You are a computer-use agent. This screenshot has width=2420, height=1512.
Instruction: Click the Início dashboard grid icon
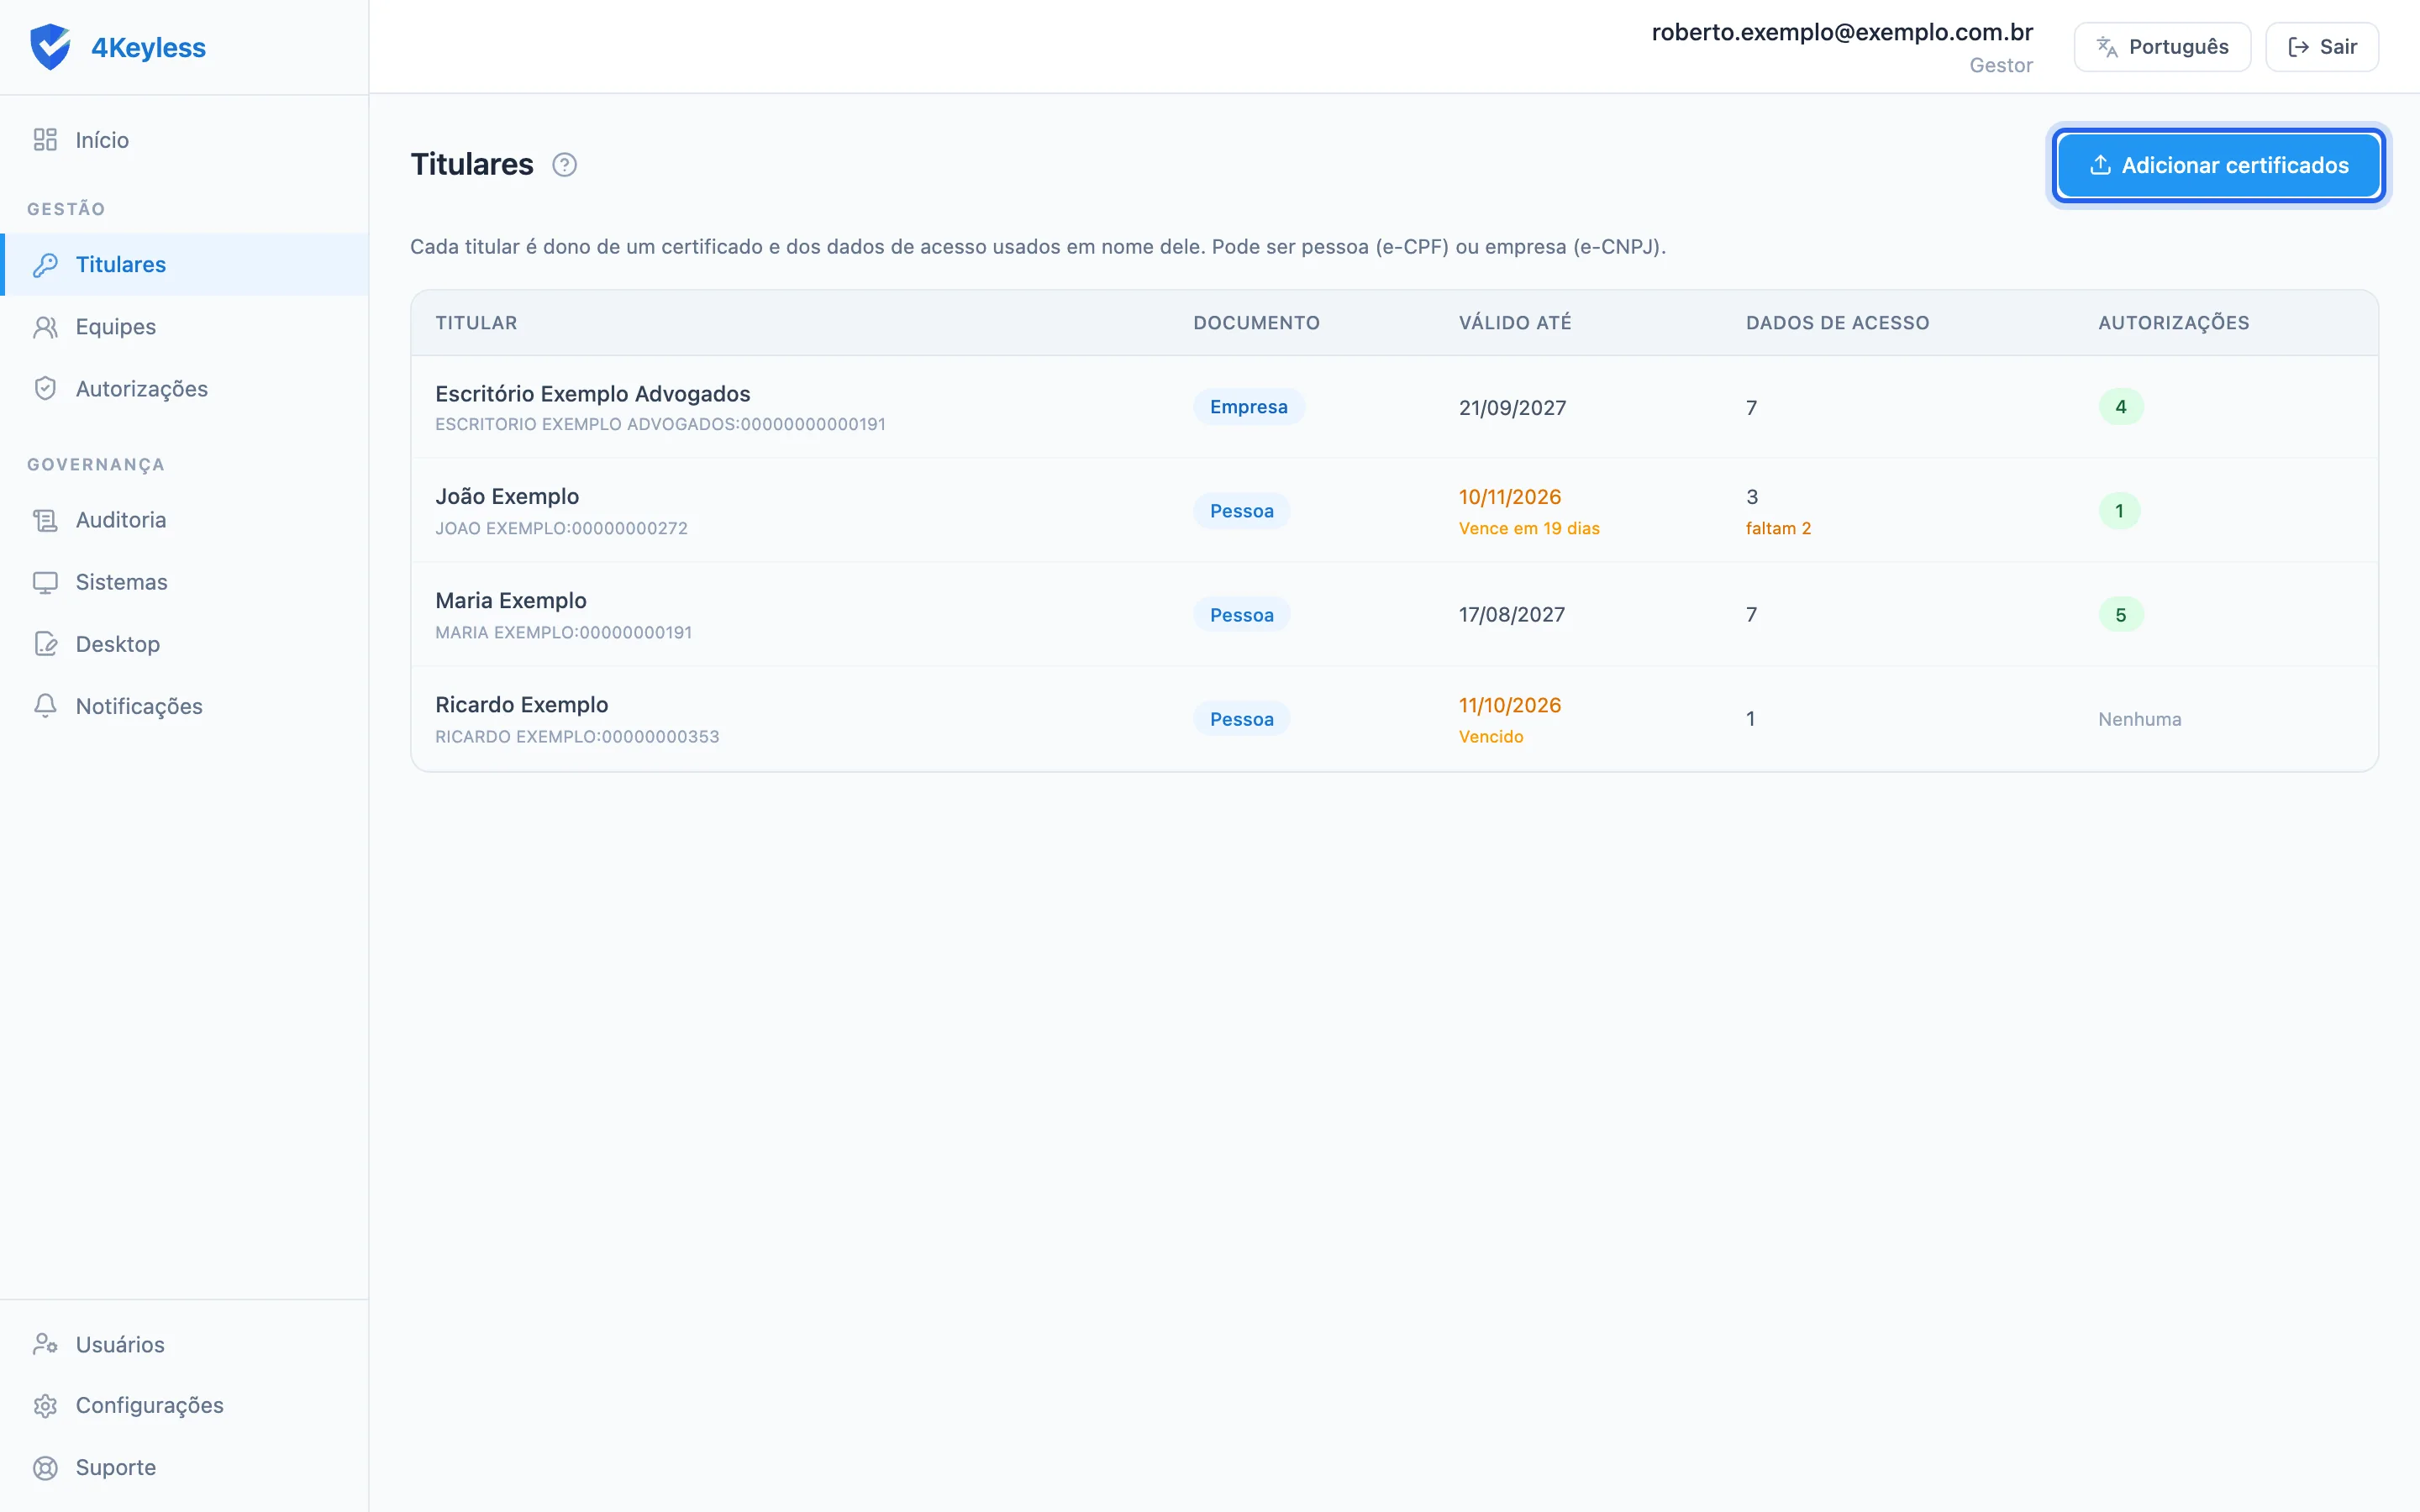(x=45, y=140)
